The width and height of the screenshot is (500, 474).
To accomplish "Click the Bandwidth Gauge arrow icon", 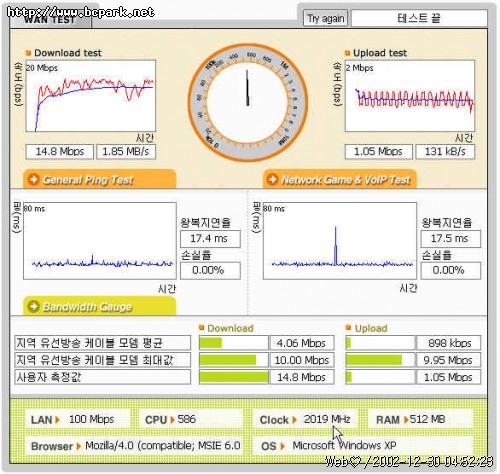I will click(33, 306).
